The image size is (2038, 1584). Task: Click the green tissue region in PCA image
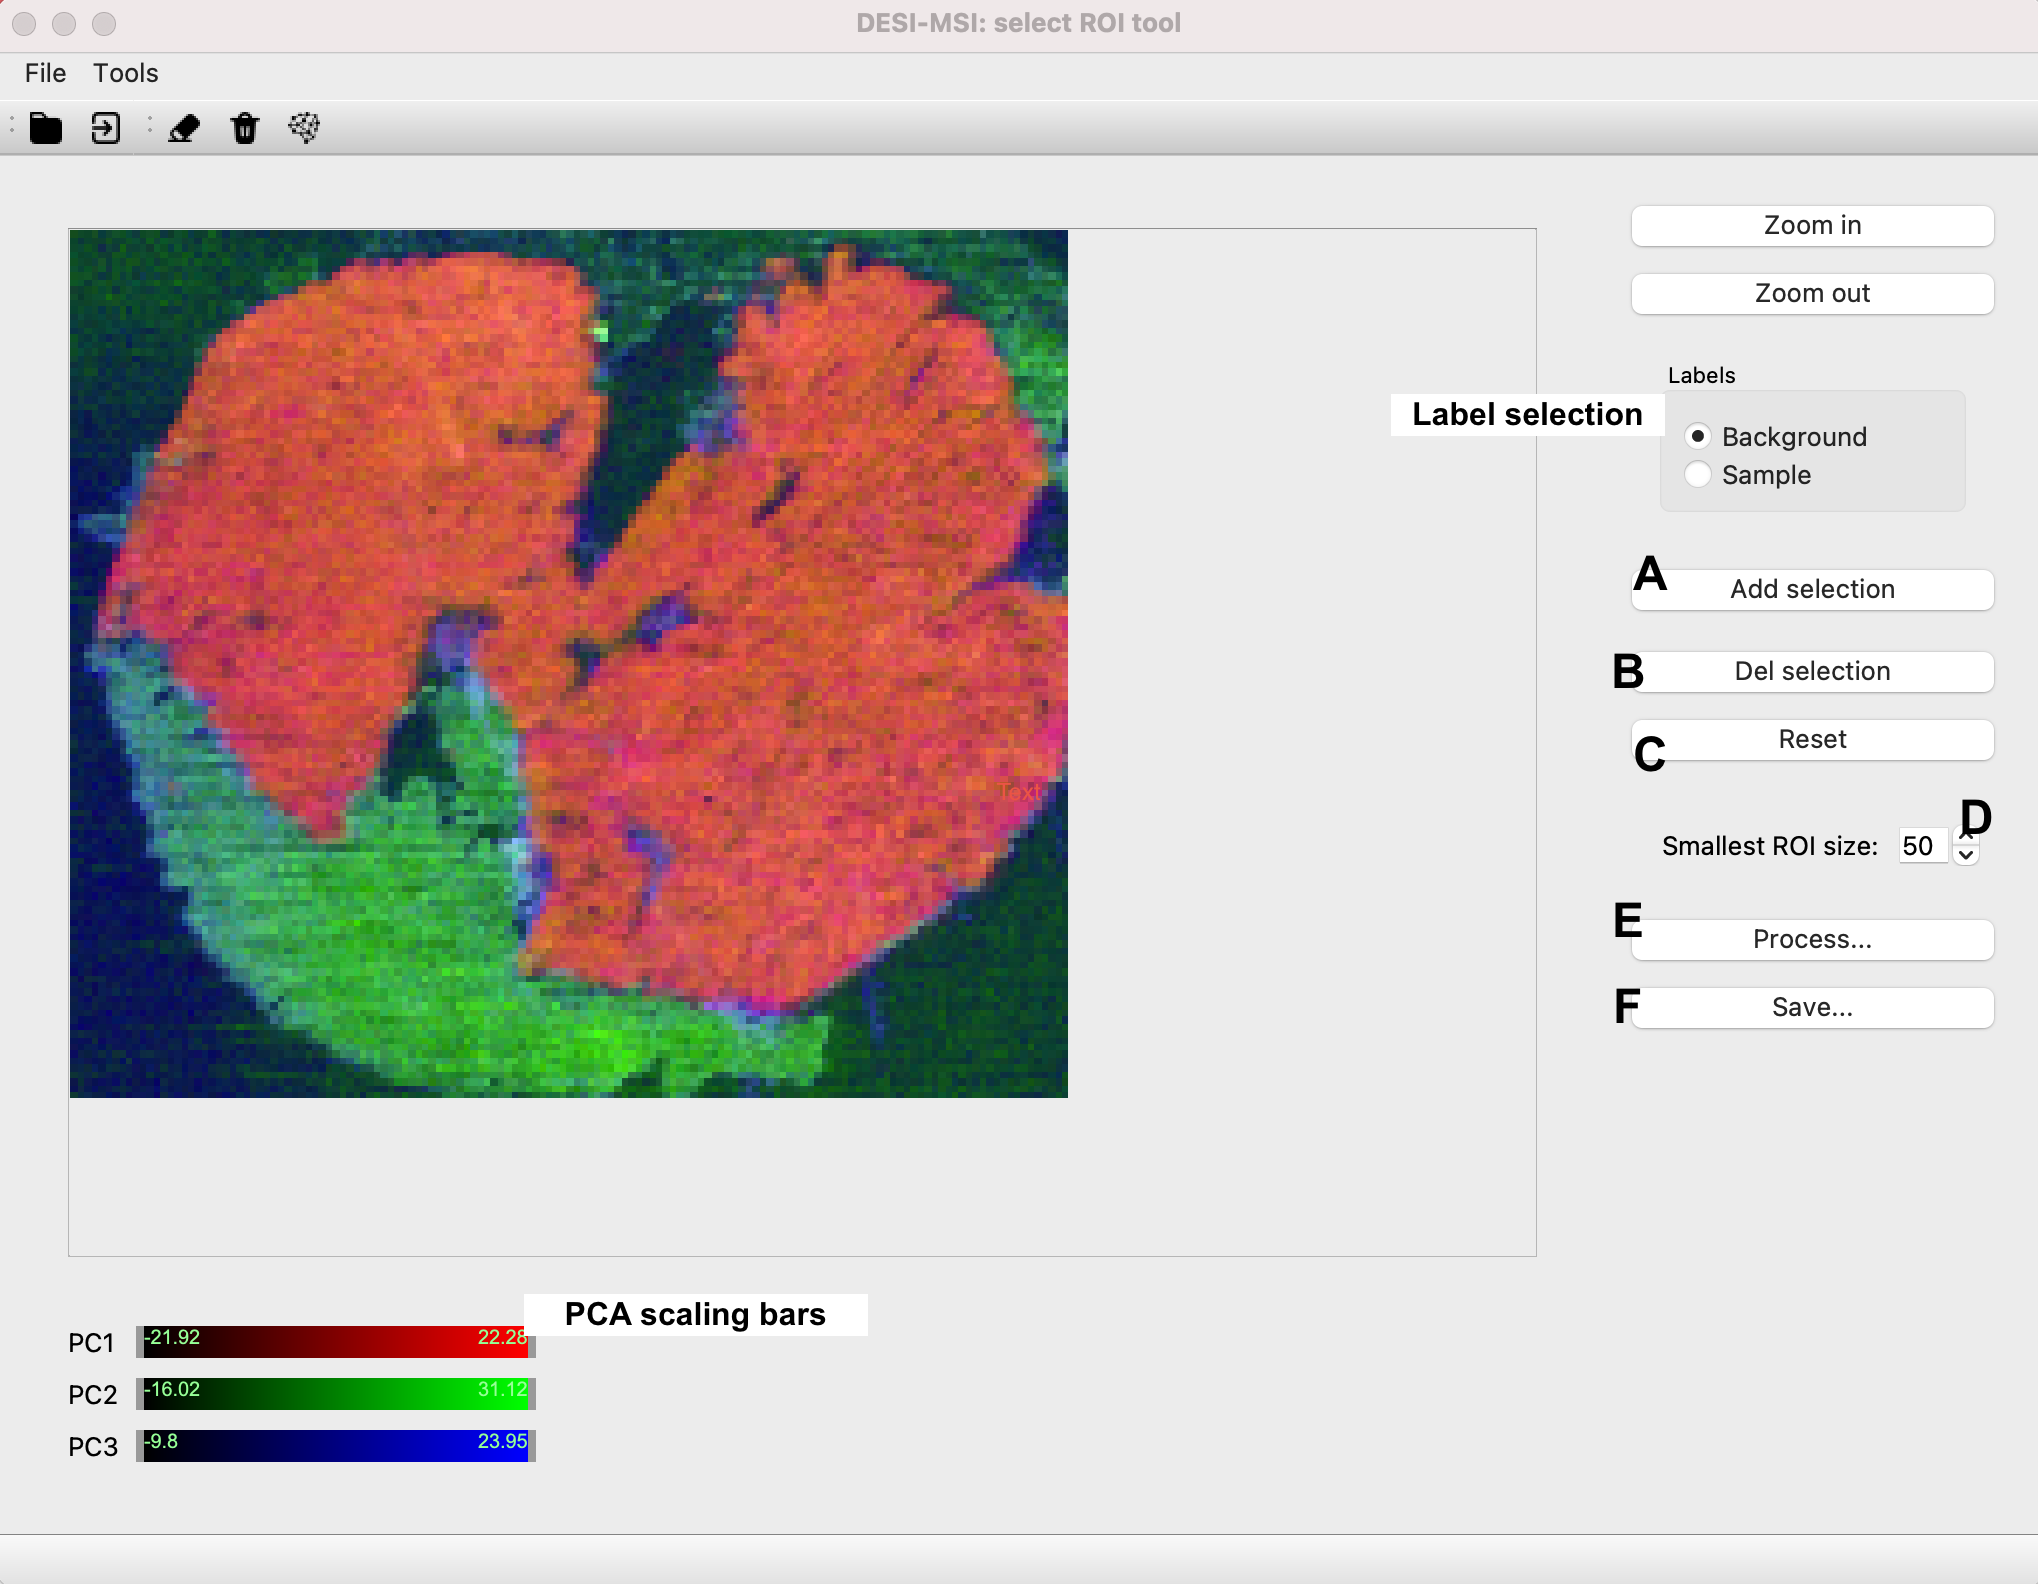tap(400, 940)
